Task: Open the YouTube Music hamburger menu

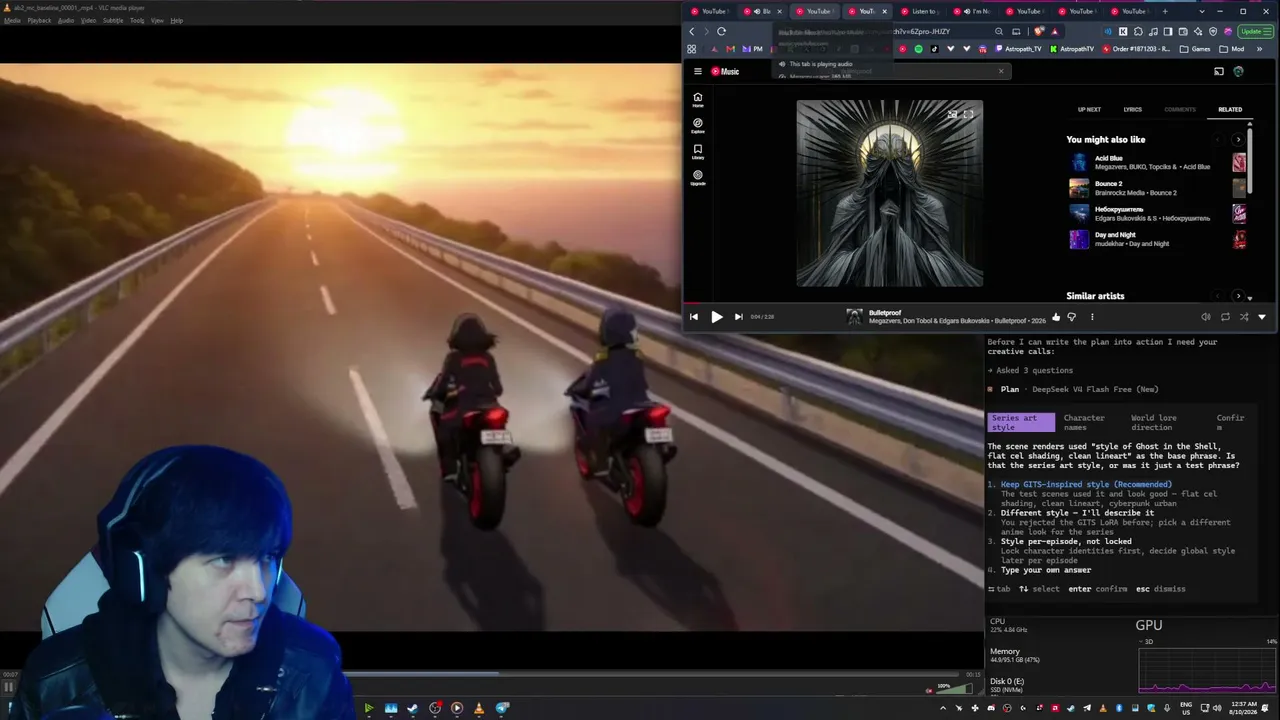Action: 698,71
